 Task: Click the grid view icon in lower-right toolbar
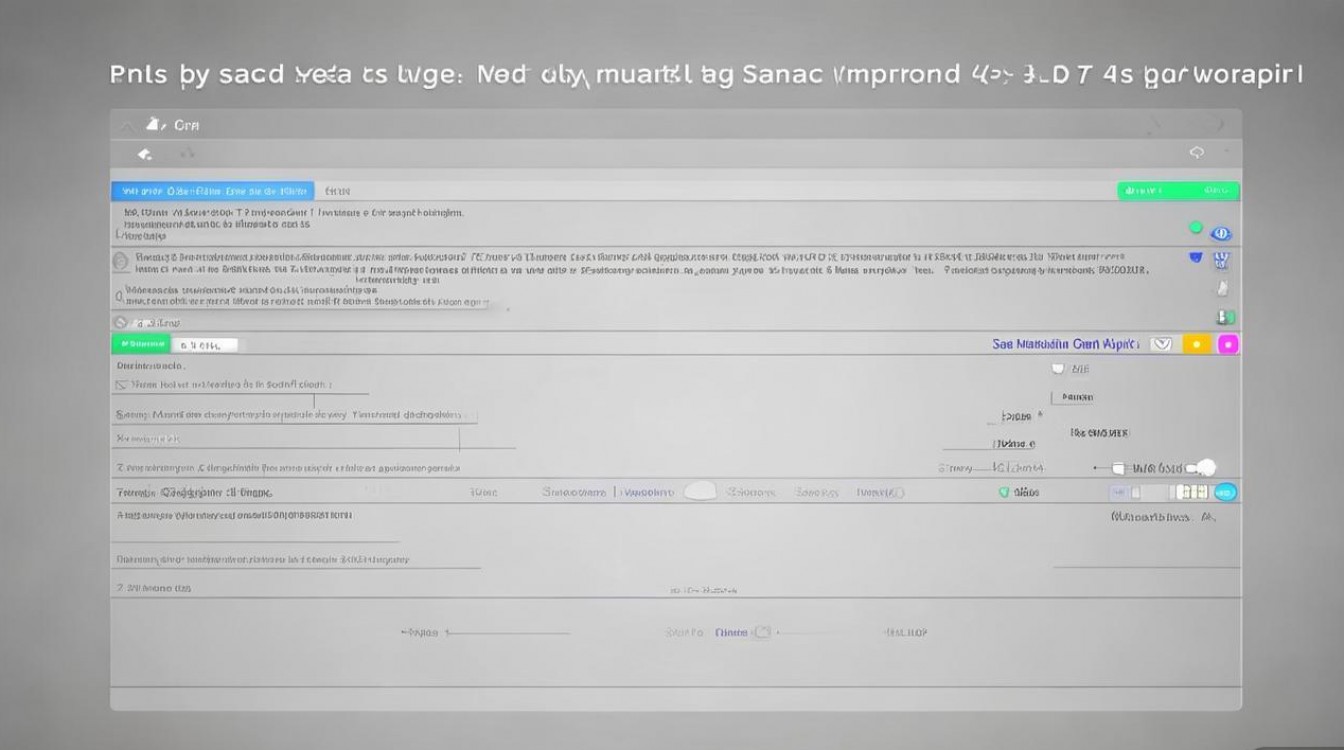(1191, 492)
